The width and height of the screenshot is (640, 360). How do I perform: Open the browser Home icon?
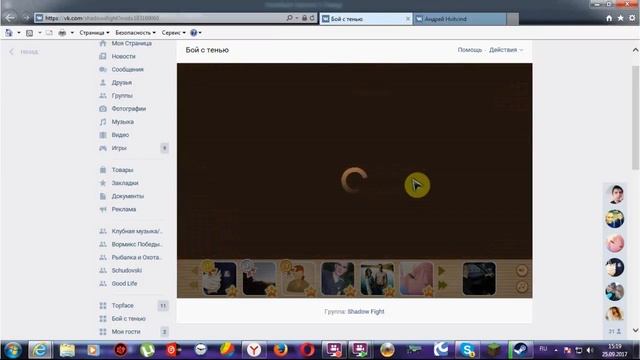[x=609, y=18]
